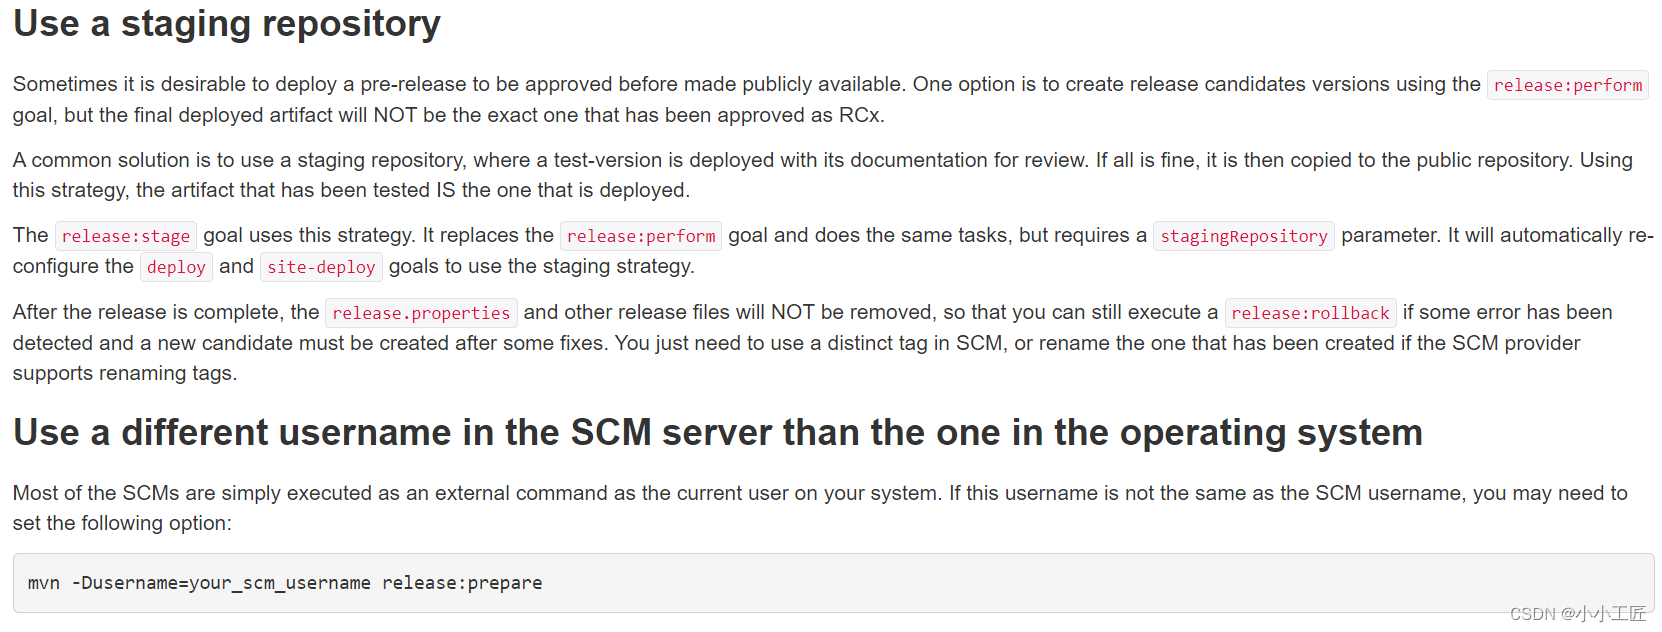Screen dimensions: 1662x632
Task: Click the word "RCx" in the first paragraph
Action: tap(860, 116)
